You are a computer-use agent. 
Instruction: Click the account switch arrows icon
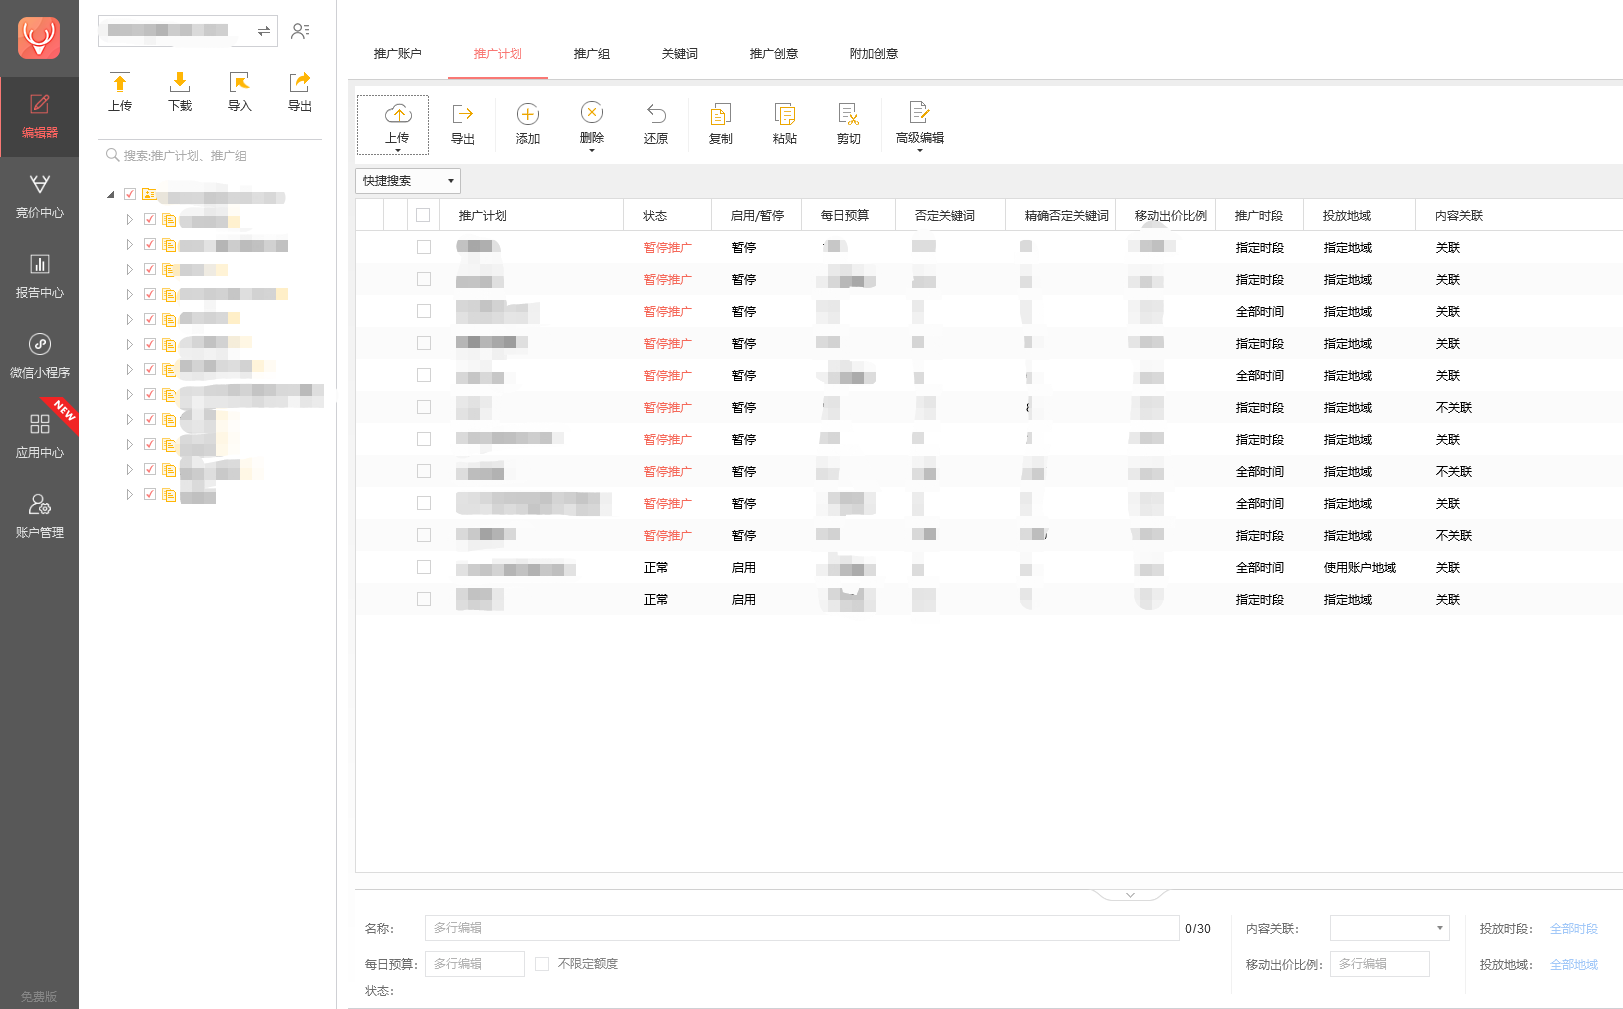264,31
